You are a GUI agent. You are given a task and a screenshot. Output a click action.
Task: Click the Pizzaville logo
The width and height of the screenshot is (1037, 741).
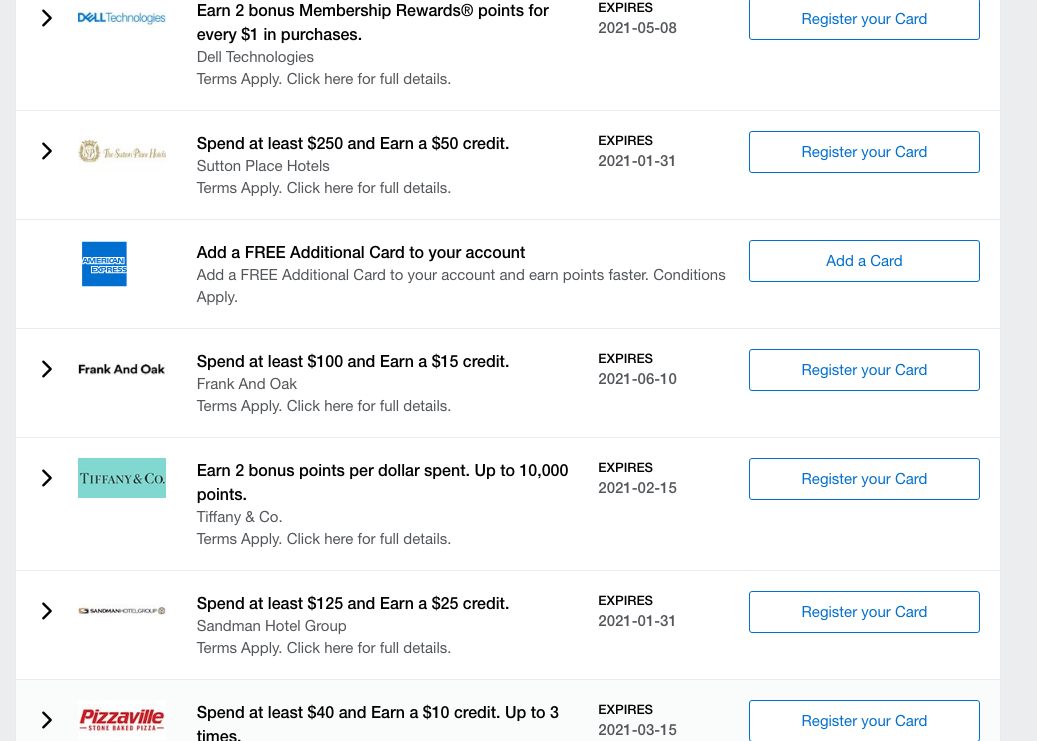[122, 719]
